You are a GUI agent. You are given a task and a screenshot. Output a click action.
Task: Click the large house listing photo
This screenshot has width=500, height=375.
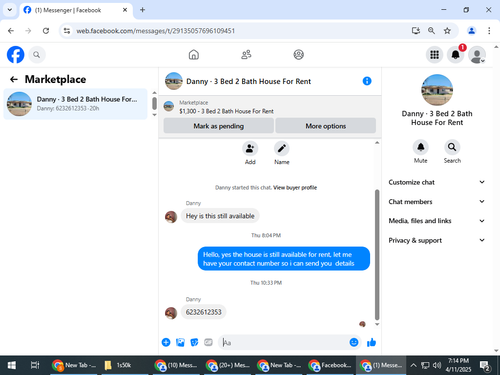[437, 90]
